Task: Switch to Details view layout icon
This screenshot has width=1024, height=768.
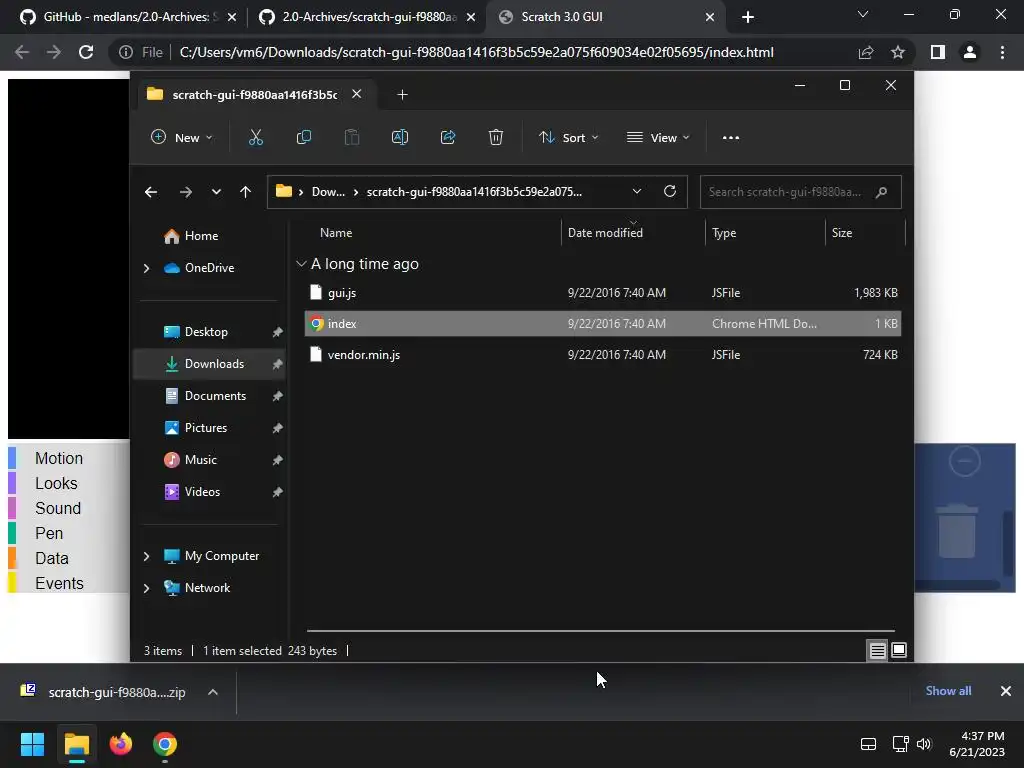Action: 878,650
